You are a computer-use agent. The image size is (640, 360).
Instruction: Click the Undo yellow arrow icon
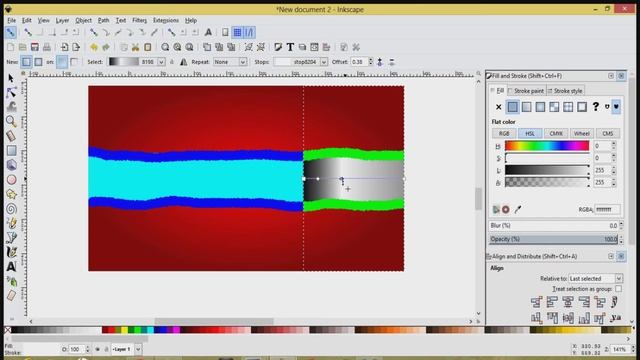94,47
